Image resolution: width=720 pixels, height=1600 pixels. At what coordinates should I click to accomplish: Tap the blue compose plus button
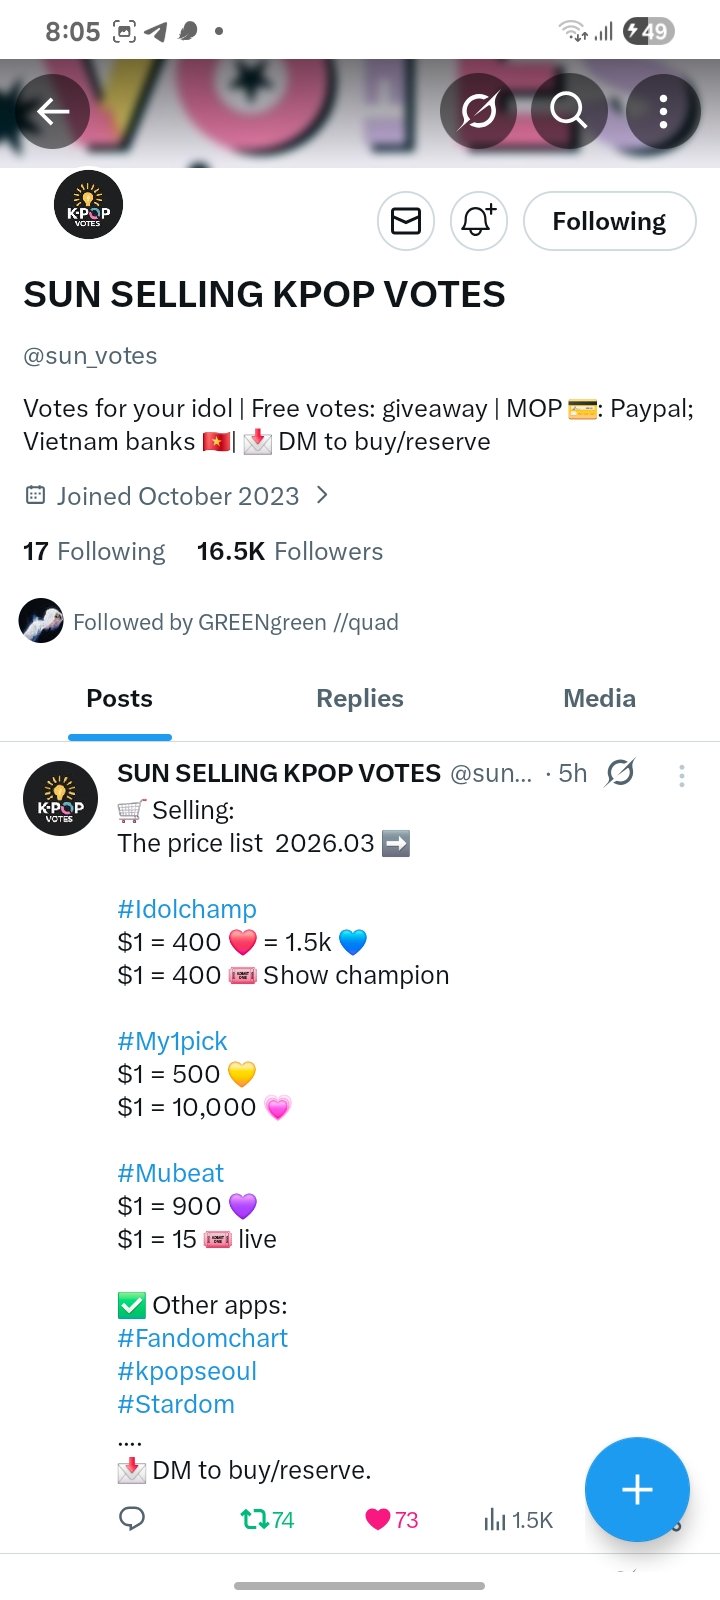pyautogui.click(x=637, y=1490)
